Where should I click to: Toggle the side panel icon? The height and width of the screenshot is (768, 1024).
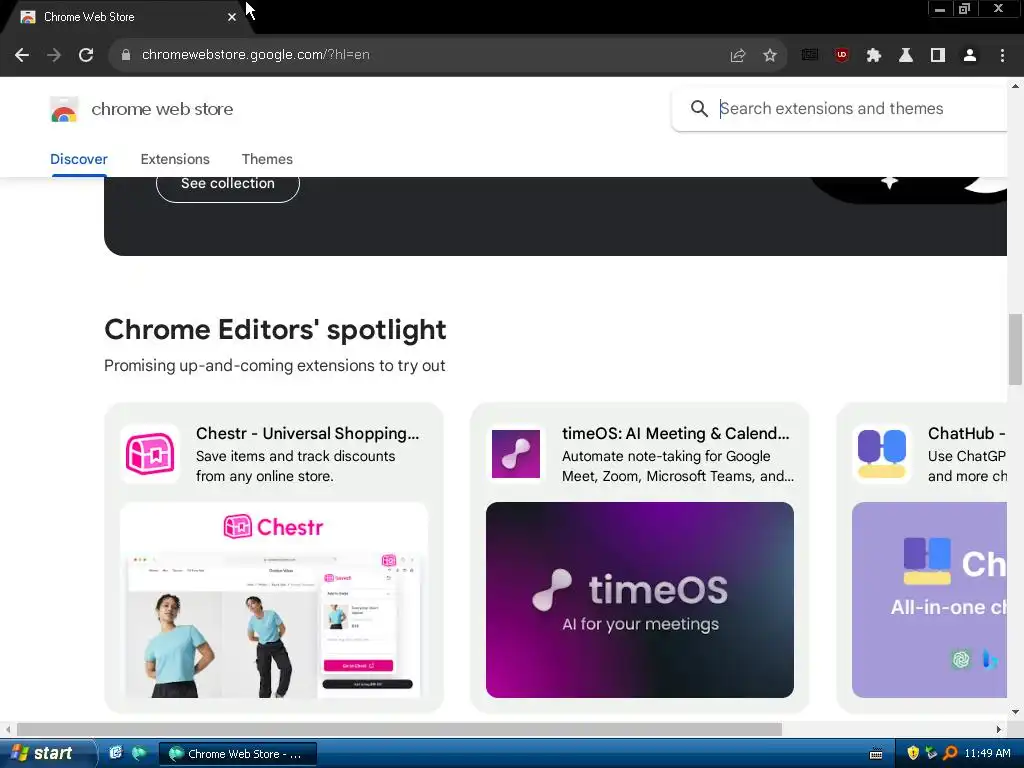coord(938,56)
